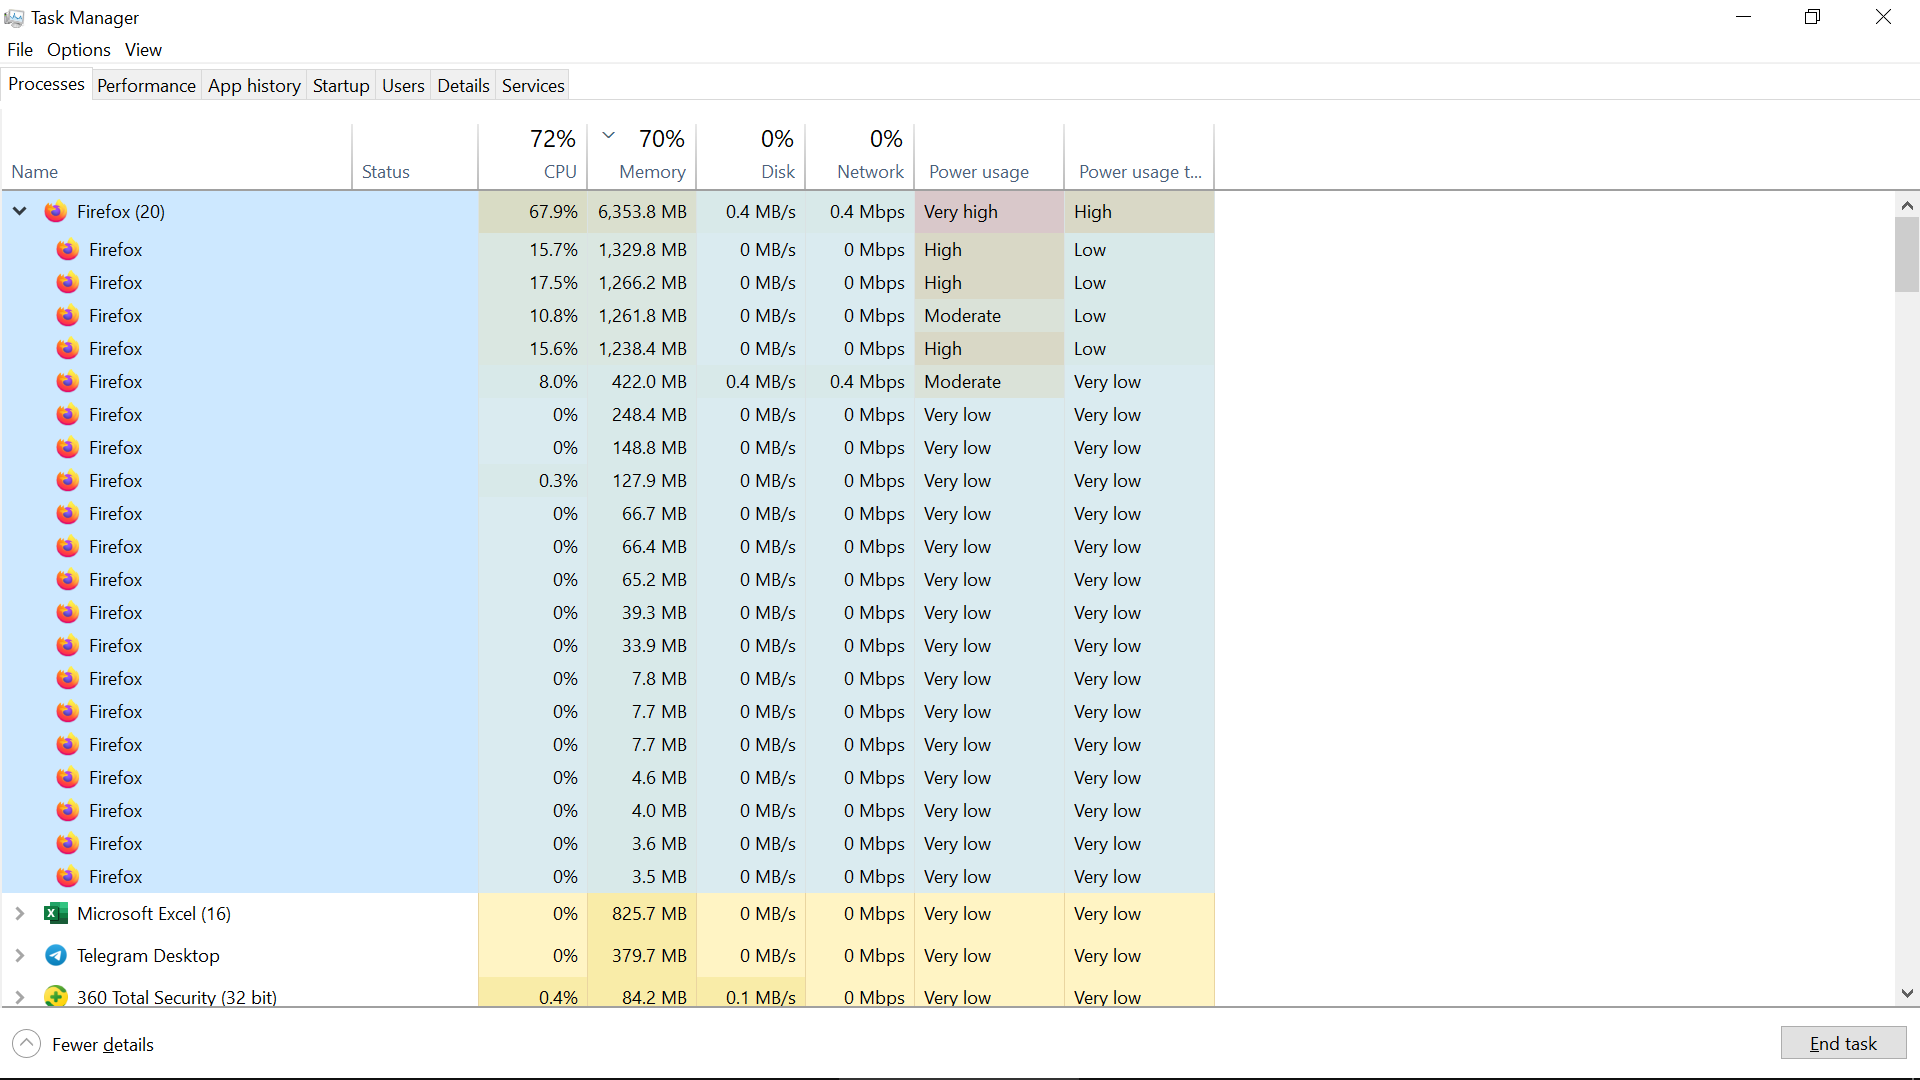
Task: Click Firefox icon in the 66.7 MB row
Action: click(x=67, y=514)
